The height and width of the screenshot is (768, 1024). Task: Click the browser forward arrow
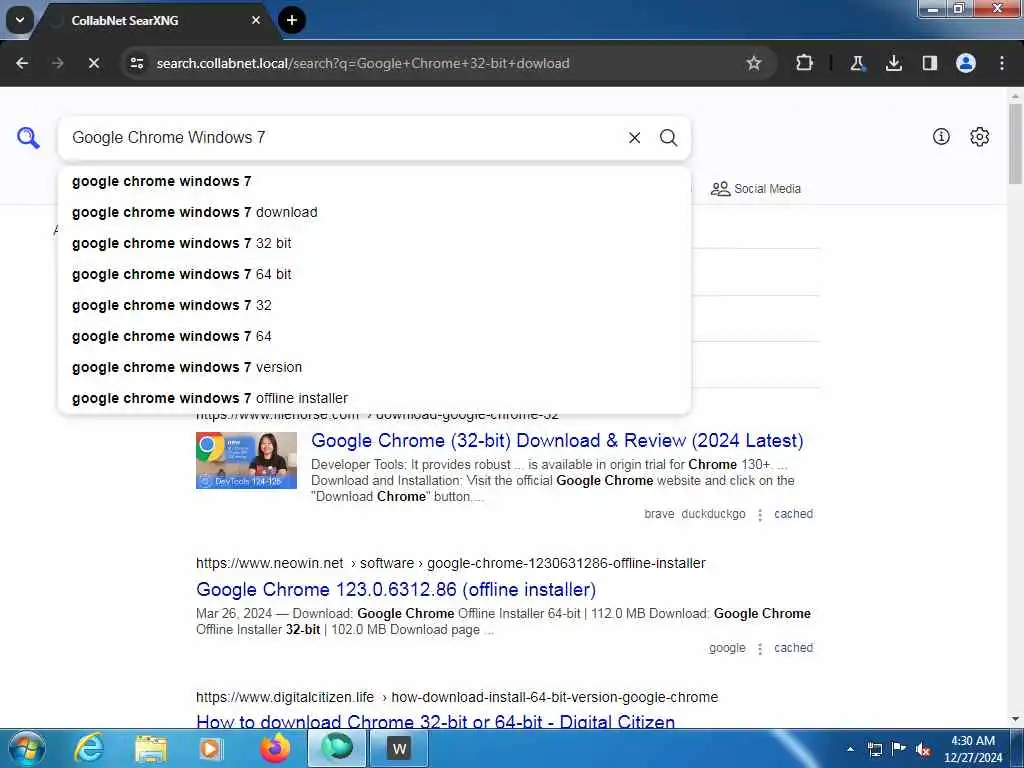pos(57,63)
